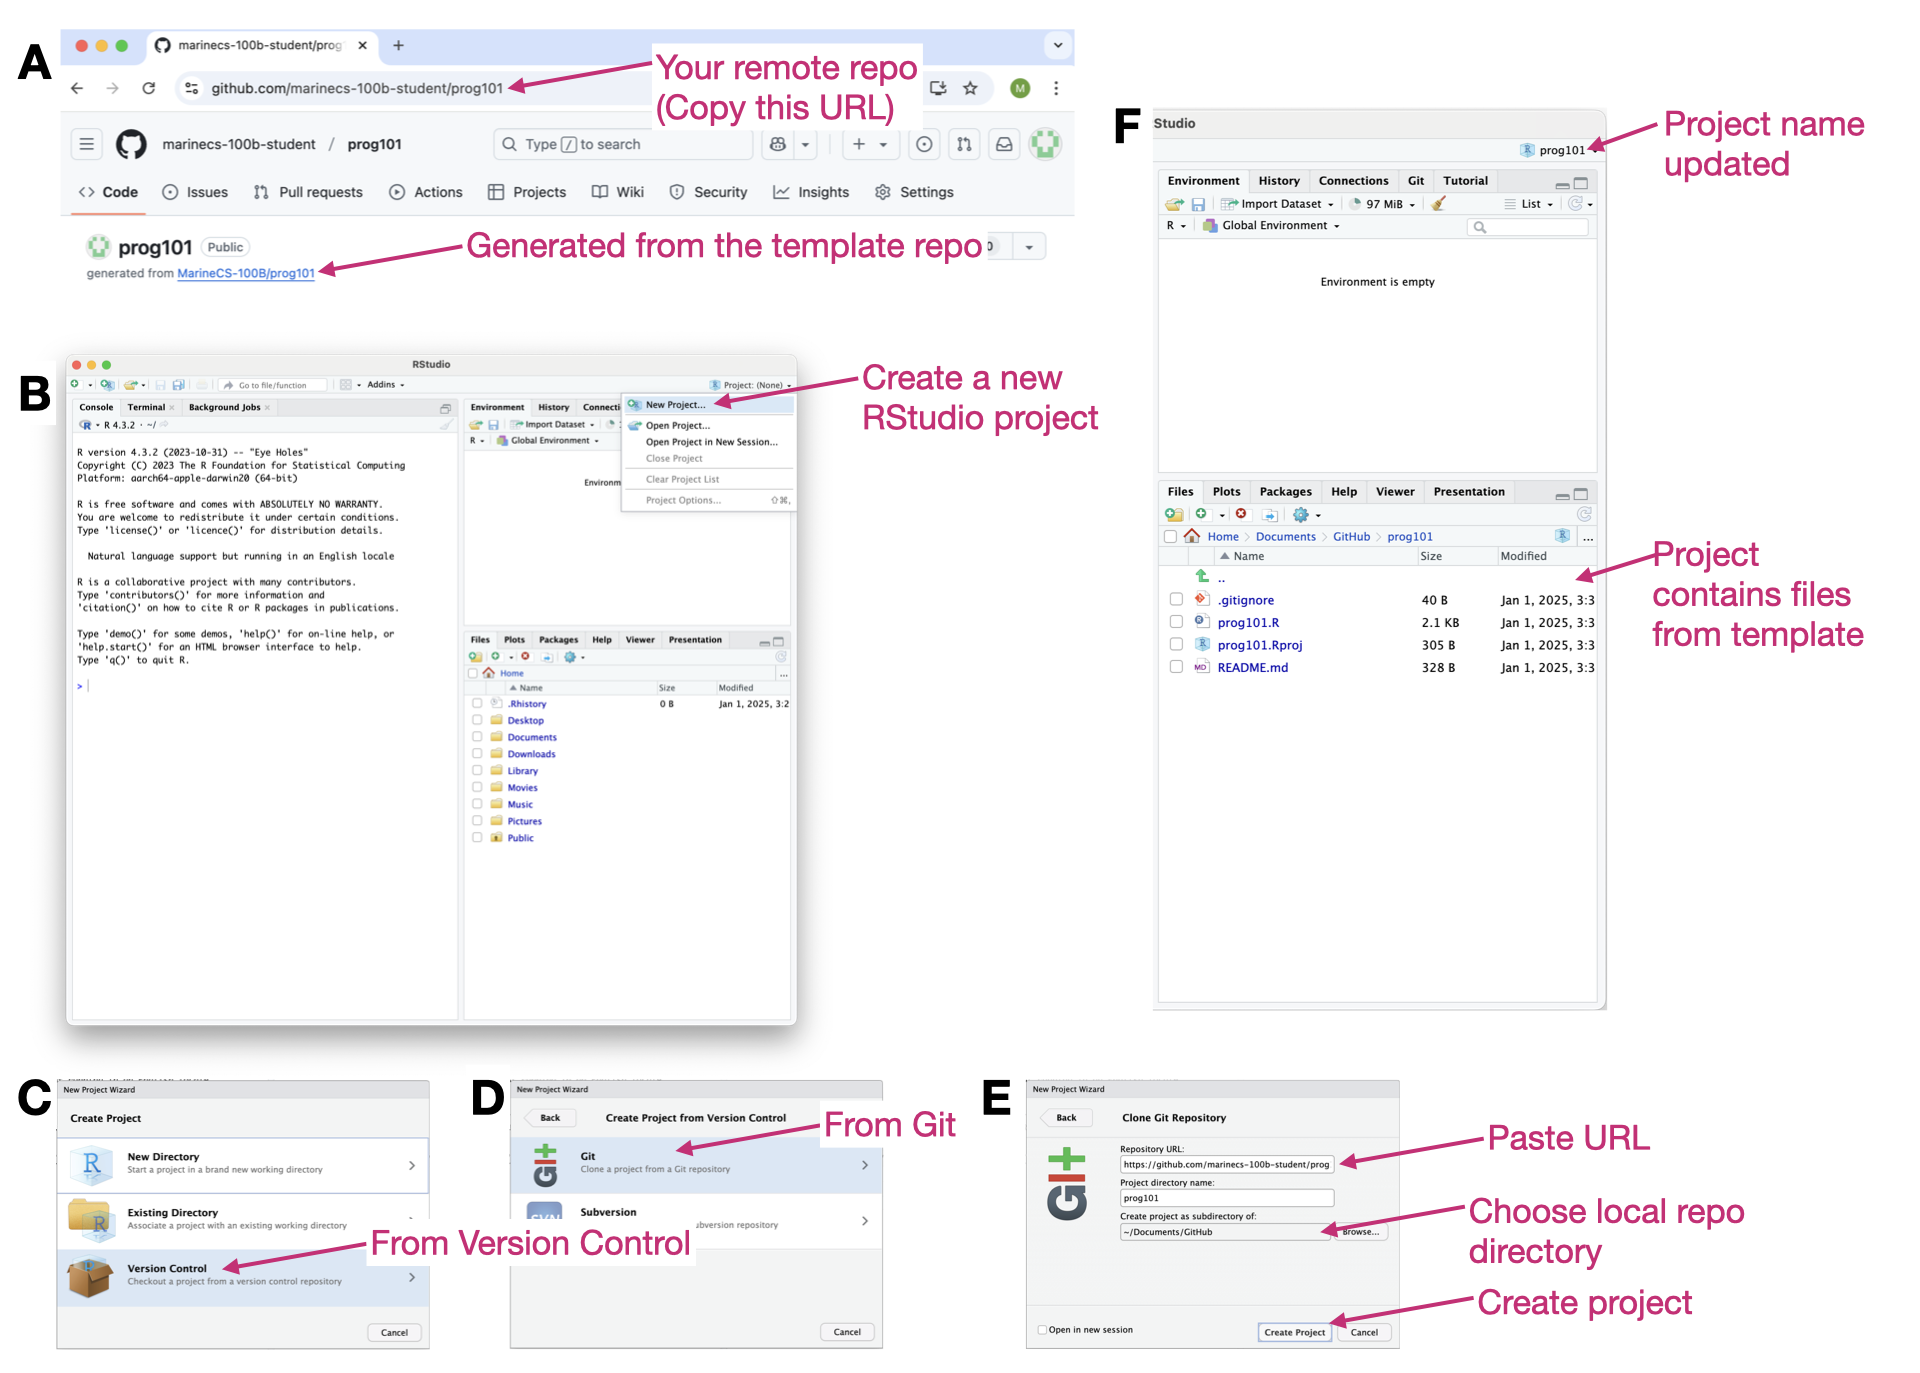Click the refresh icon in panel F Files toolbar
This screenshot has height=1373, width=1920.
(1584, 514)
